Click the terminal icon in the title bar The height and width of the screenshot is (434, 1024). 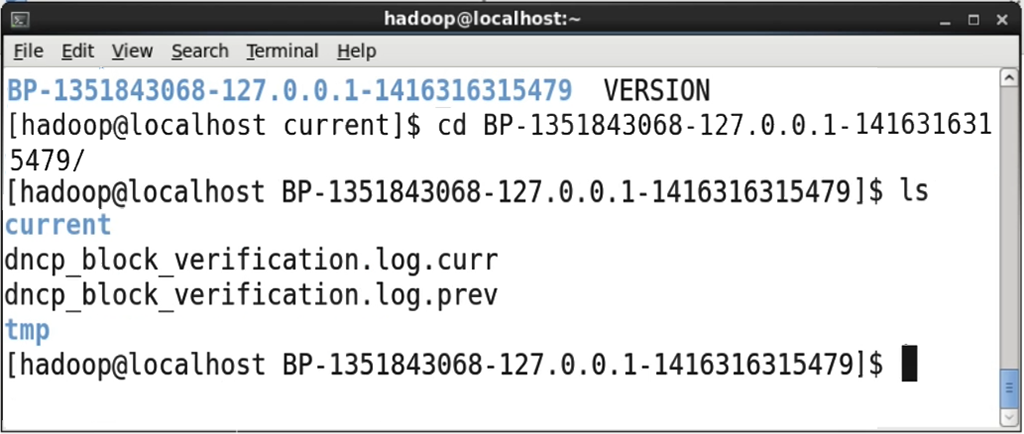pyautogui.click(x=20, y=20)
